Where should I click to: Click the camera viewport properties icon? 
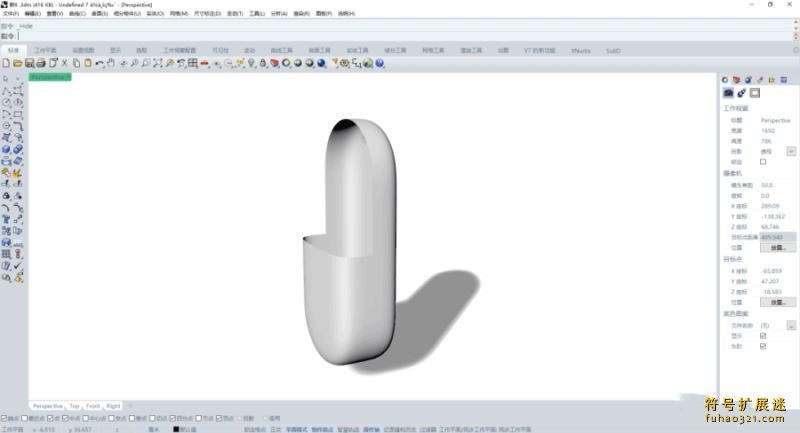[x=728, y=93]
